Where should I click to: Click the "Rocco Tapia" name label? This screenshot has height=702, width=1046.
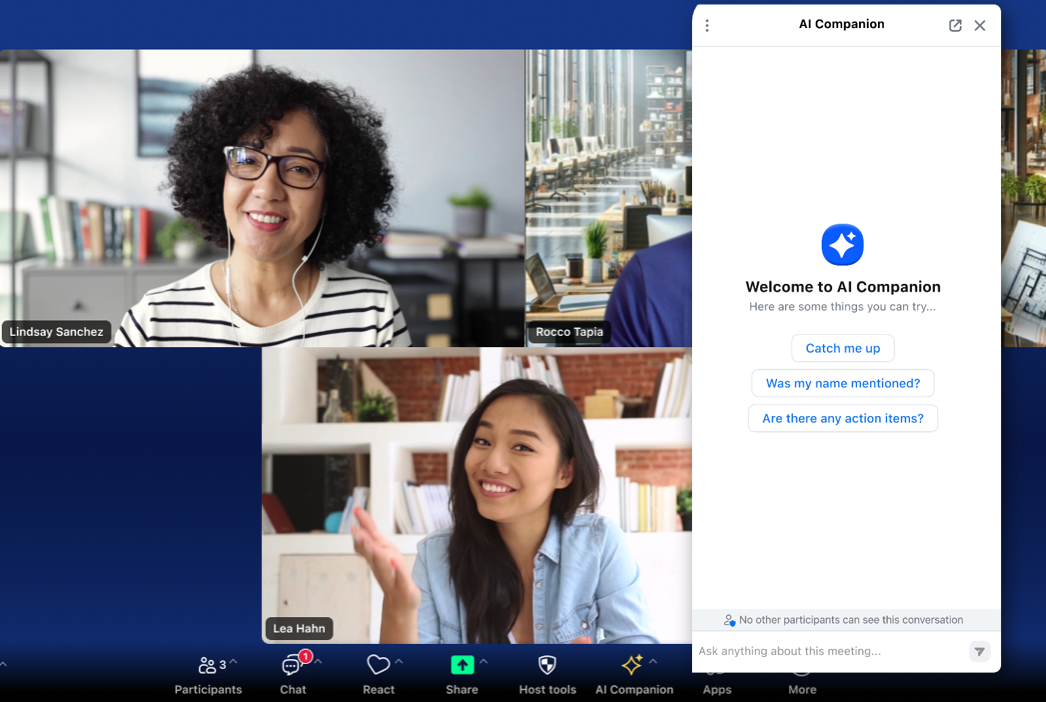(x=569, y=332)
